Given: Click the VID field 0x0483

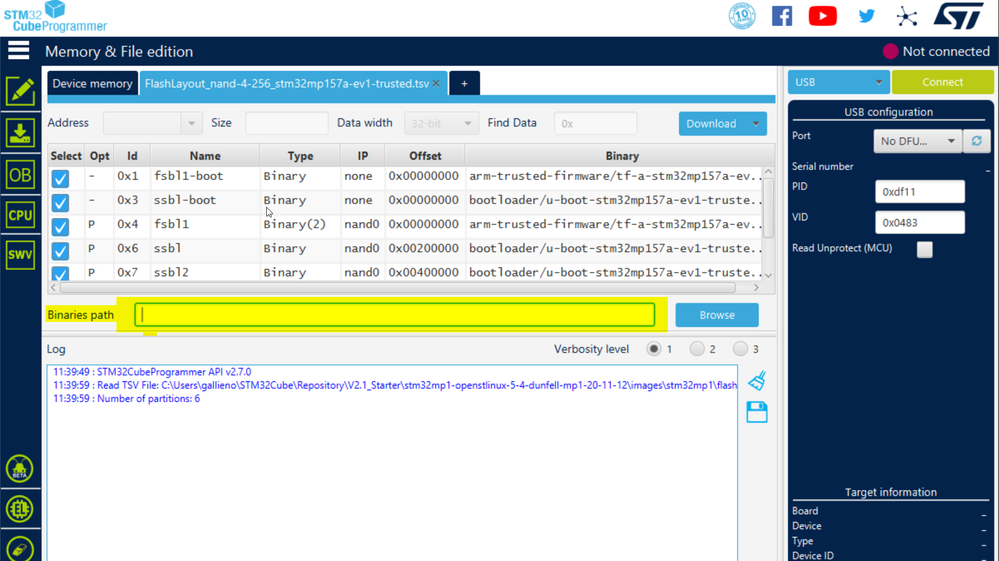Looking at the screenshot, I should coord(920,222).
